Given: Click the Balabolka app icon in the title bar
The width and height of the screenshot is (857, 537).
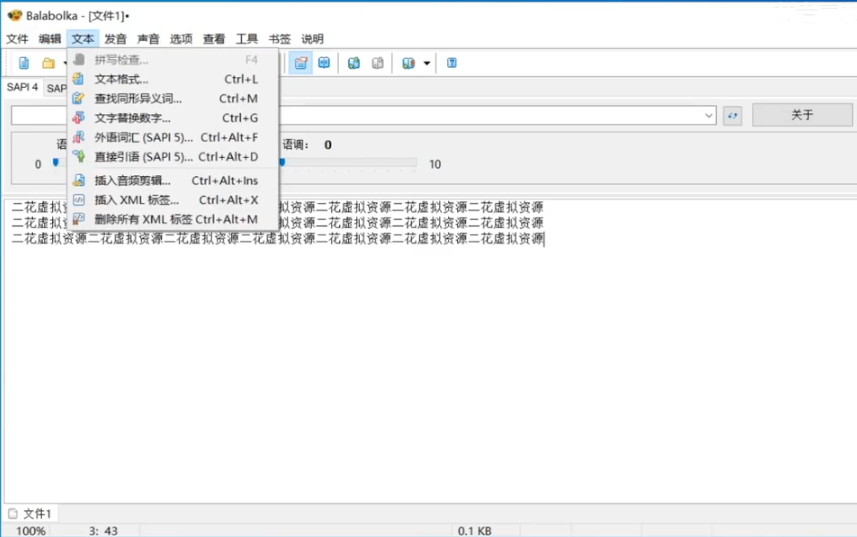Looking at the screenshot, I should tap(14, 15).
